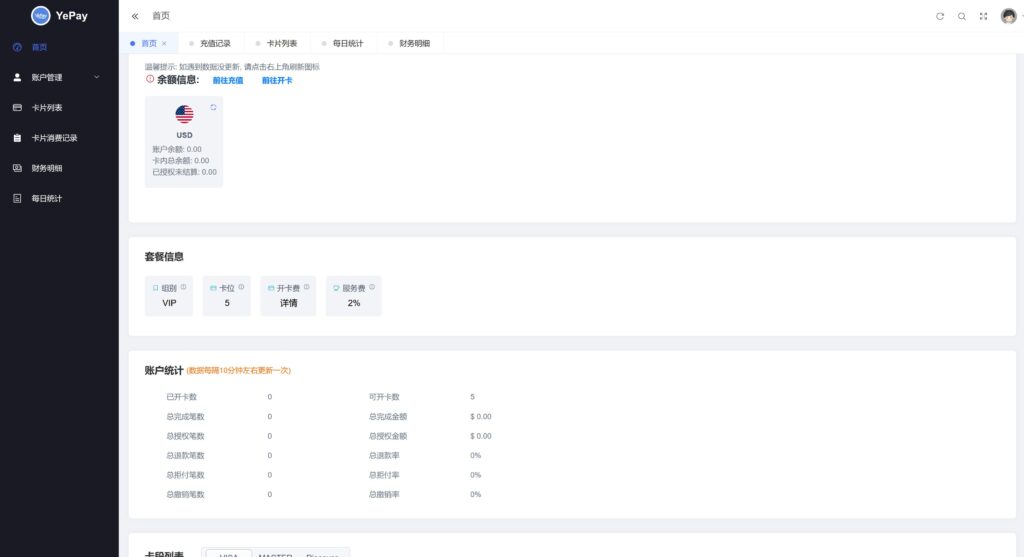Click 详情 under 开卡费
Viewport: 1024px width, 557px height.
click(288, 303)
